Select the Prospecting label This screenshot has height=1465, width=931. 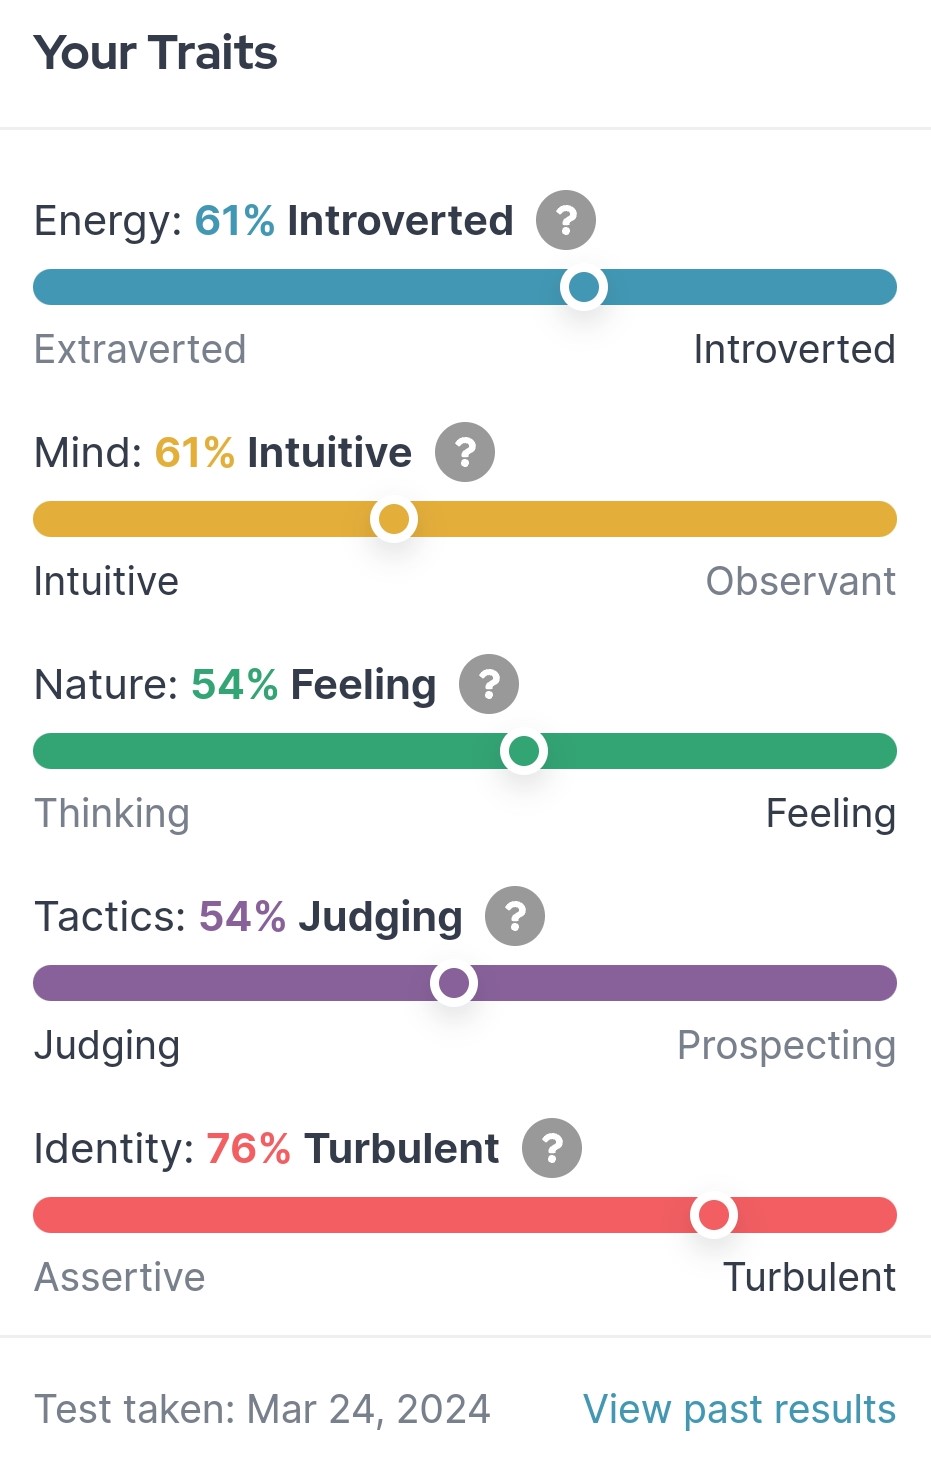pos(787,1045)
